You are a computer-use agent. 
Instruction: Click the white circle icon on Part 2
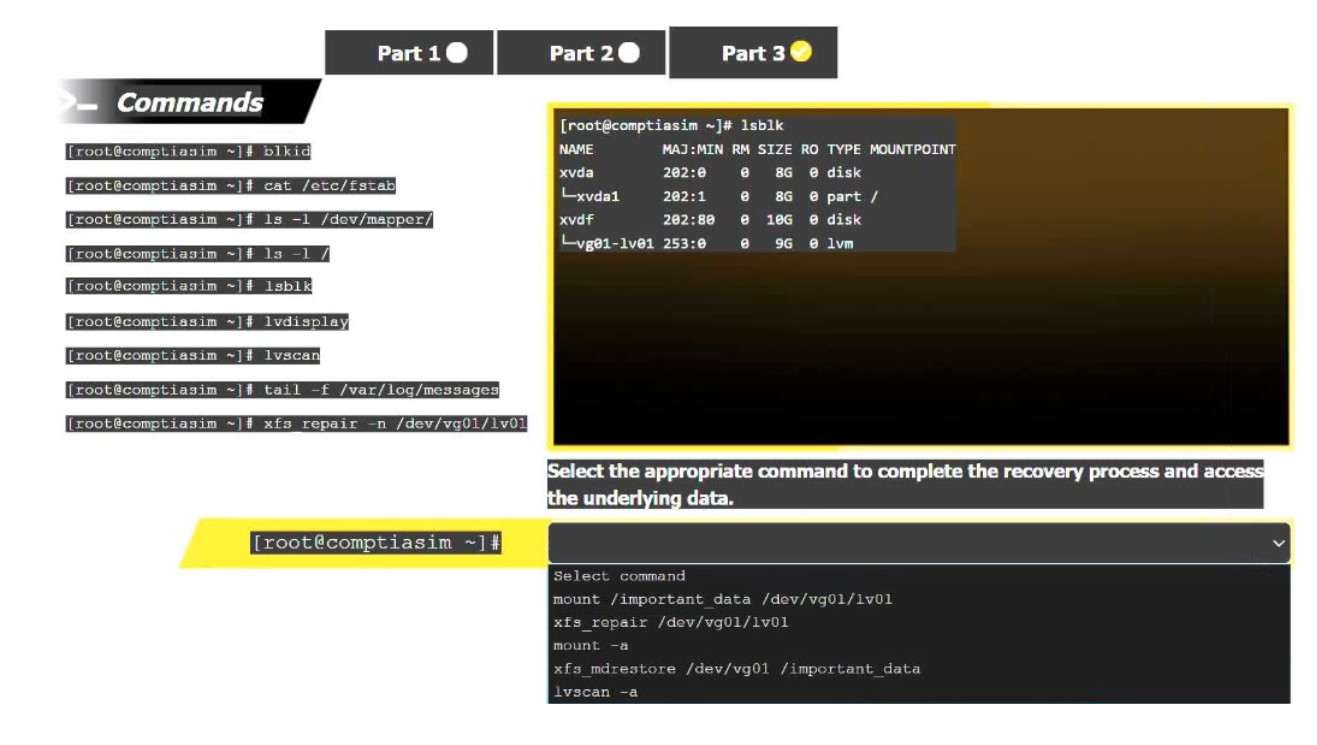(x=629, y=53)
